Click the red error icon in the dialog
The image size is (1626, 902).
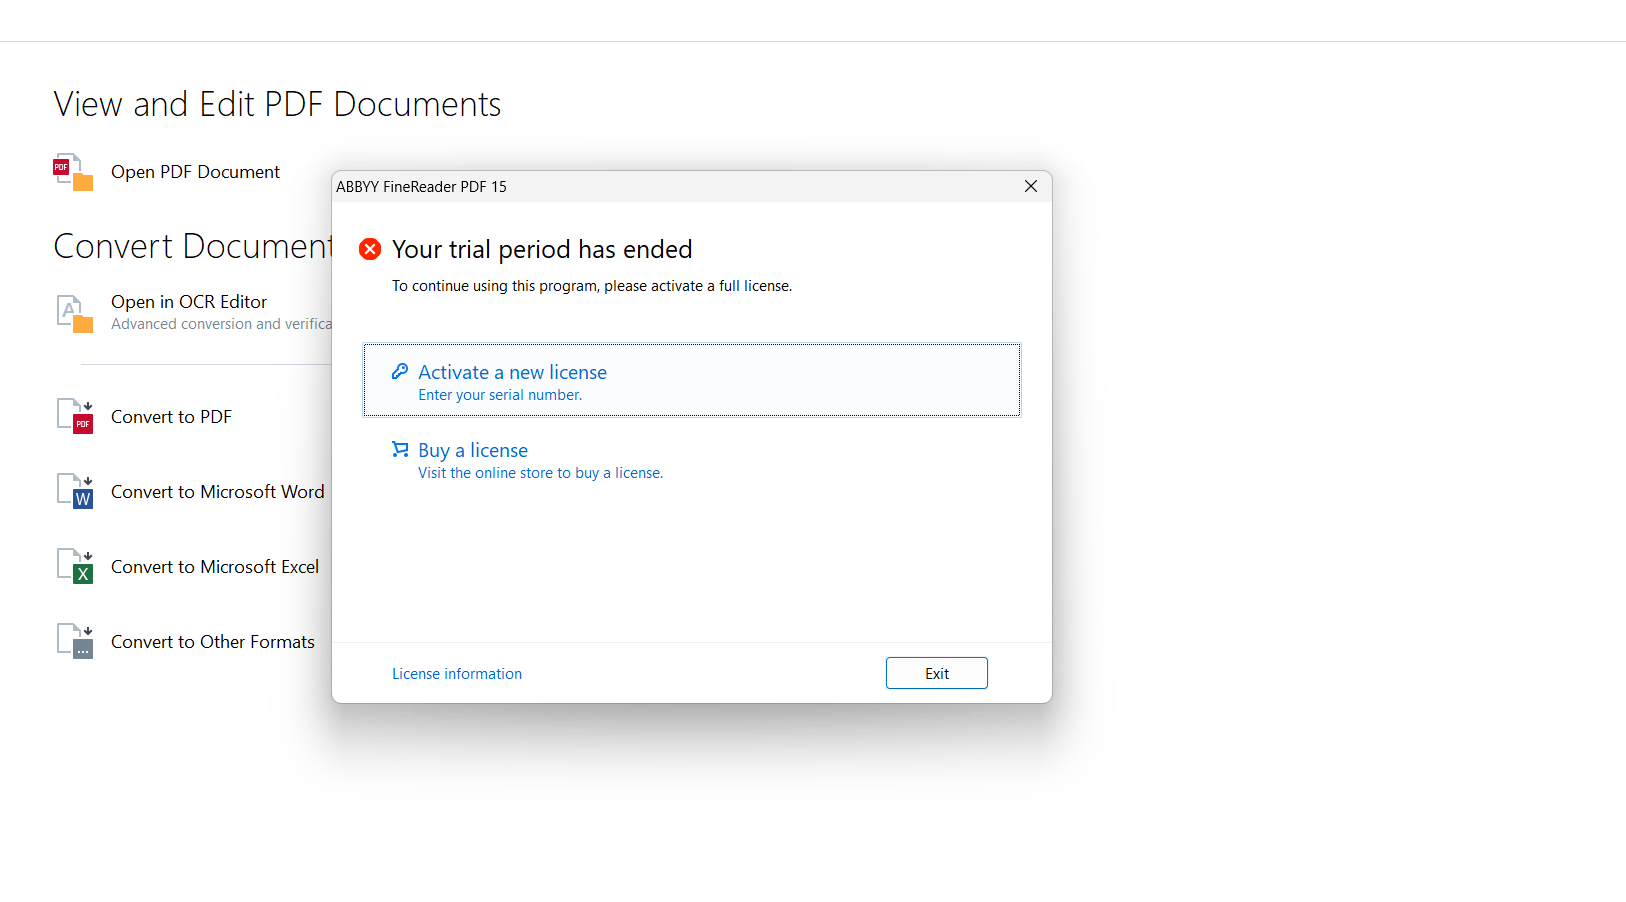click(370, 249)
